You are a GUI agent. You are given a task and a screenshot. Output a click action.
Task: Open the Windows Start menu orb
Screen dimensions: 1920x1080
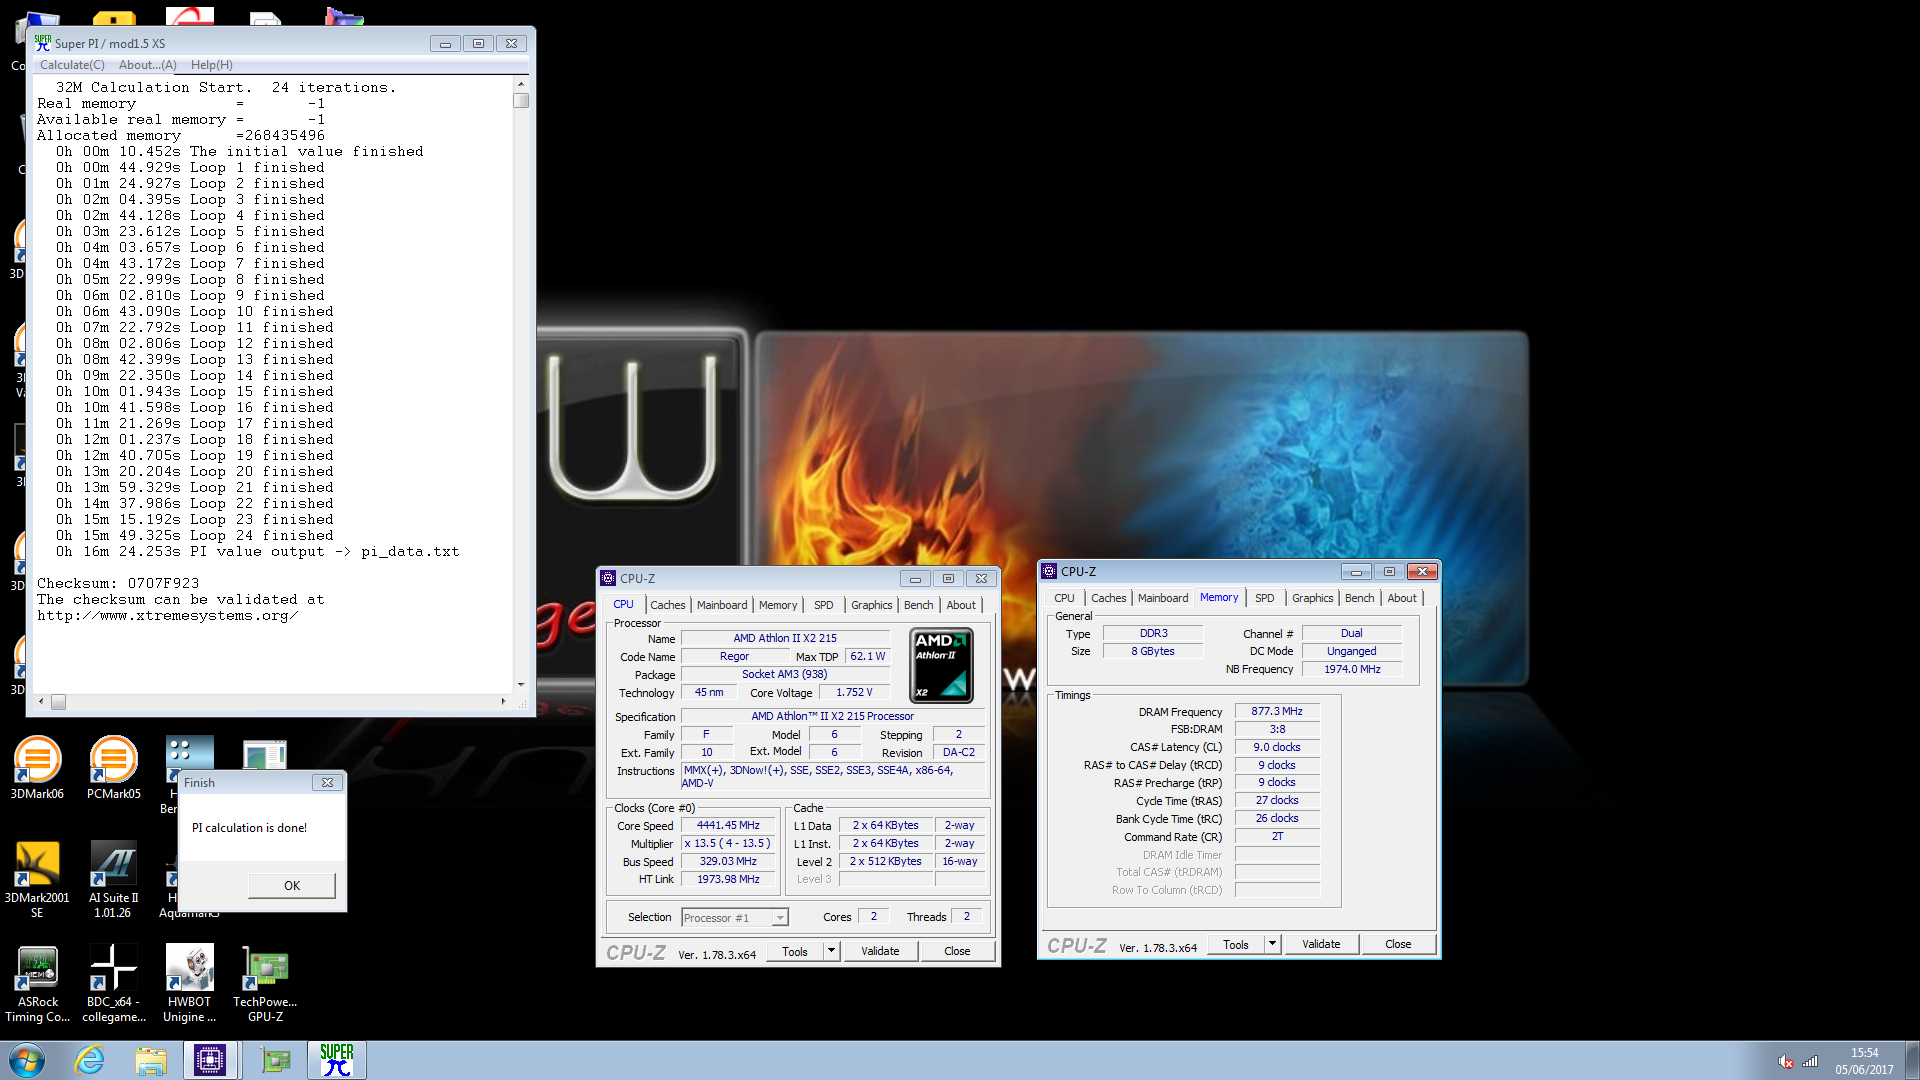point(27,1060)
